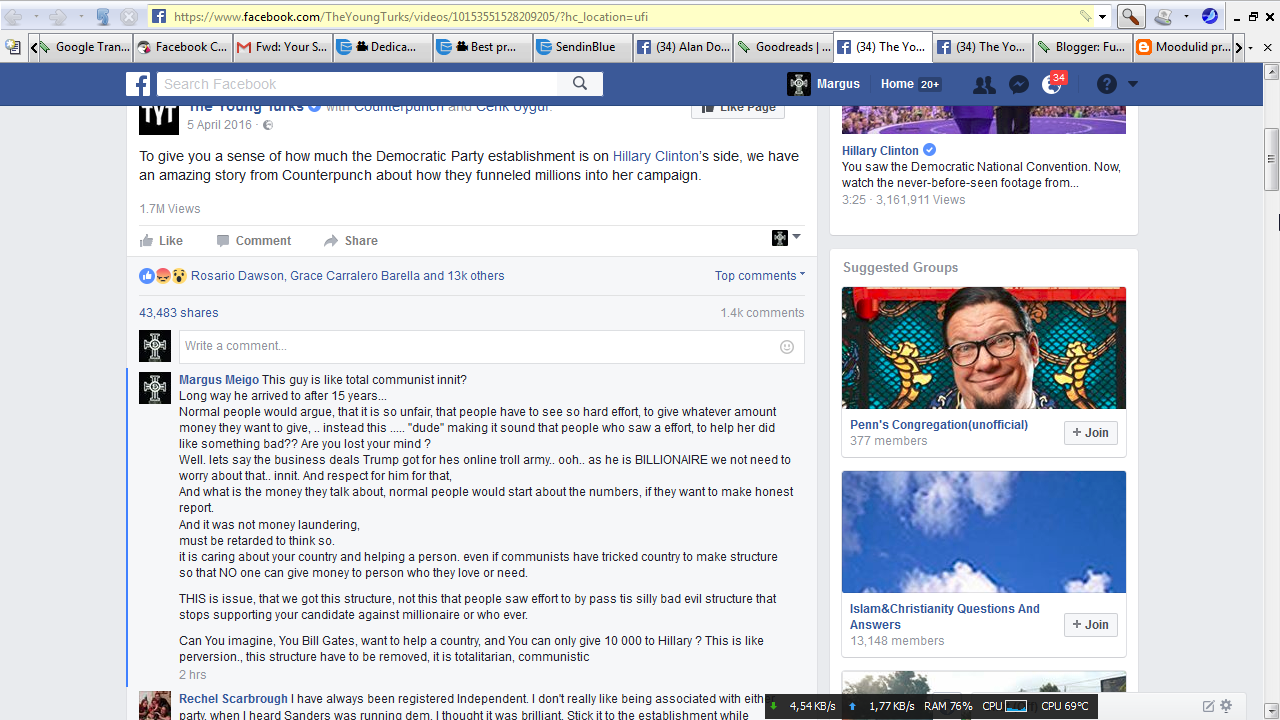
Task: Open Notifications globe showing 34
Action: (1052, 84)
